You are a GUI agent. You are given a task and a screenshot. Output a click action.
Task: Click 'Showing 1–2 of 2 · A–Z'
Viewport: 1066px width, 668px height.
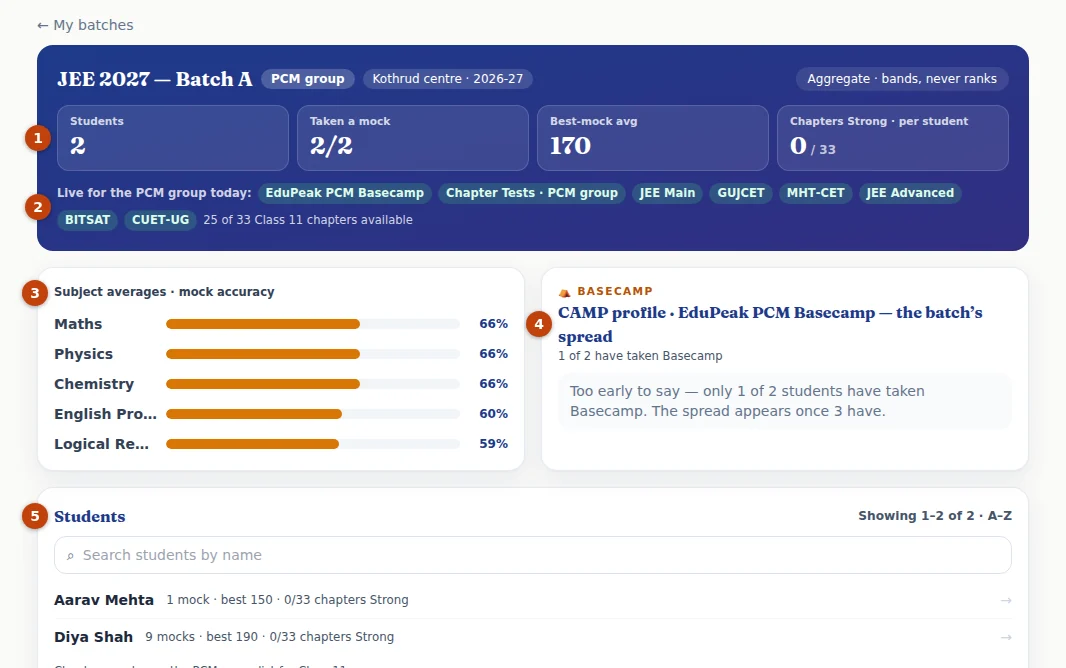click(x=935, y=516)
